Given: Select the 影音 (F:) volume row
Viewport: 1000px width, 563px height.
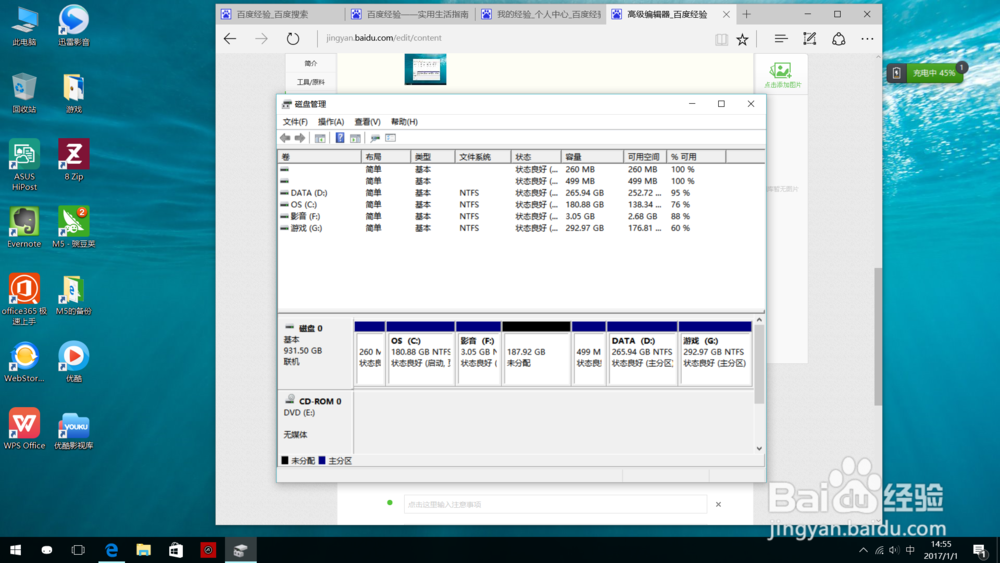Looking at the screenshot, I should click(520, 216).
